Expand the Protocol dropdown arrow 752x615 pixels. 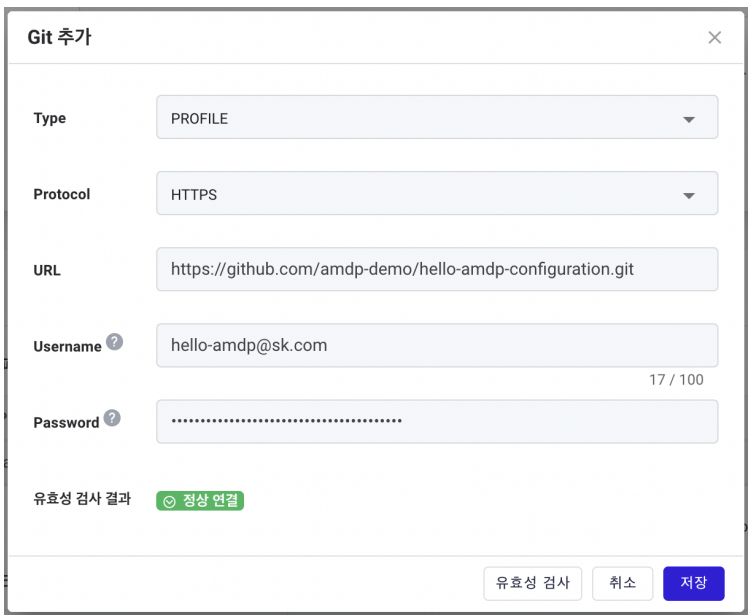[x=689, y=196]
